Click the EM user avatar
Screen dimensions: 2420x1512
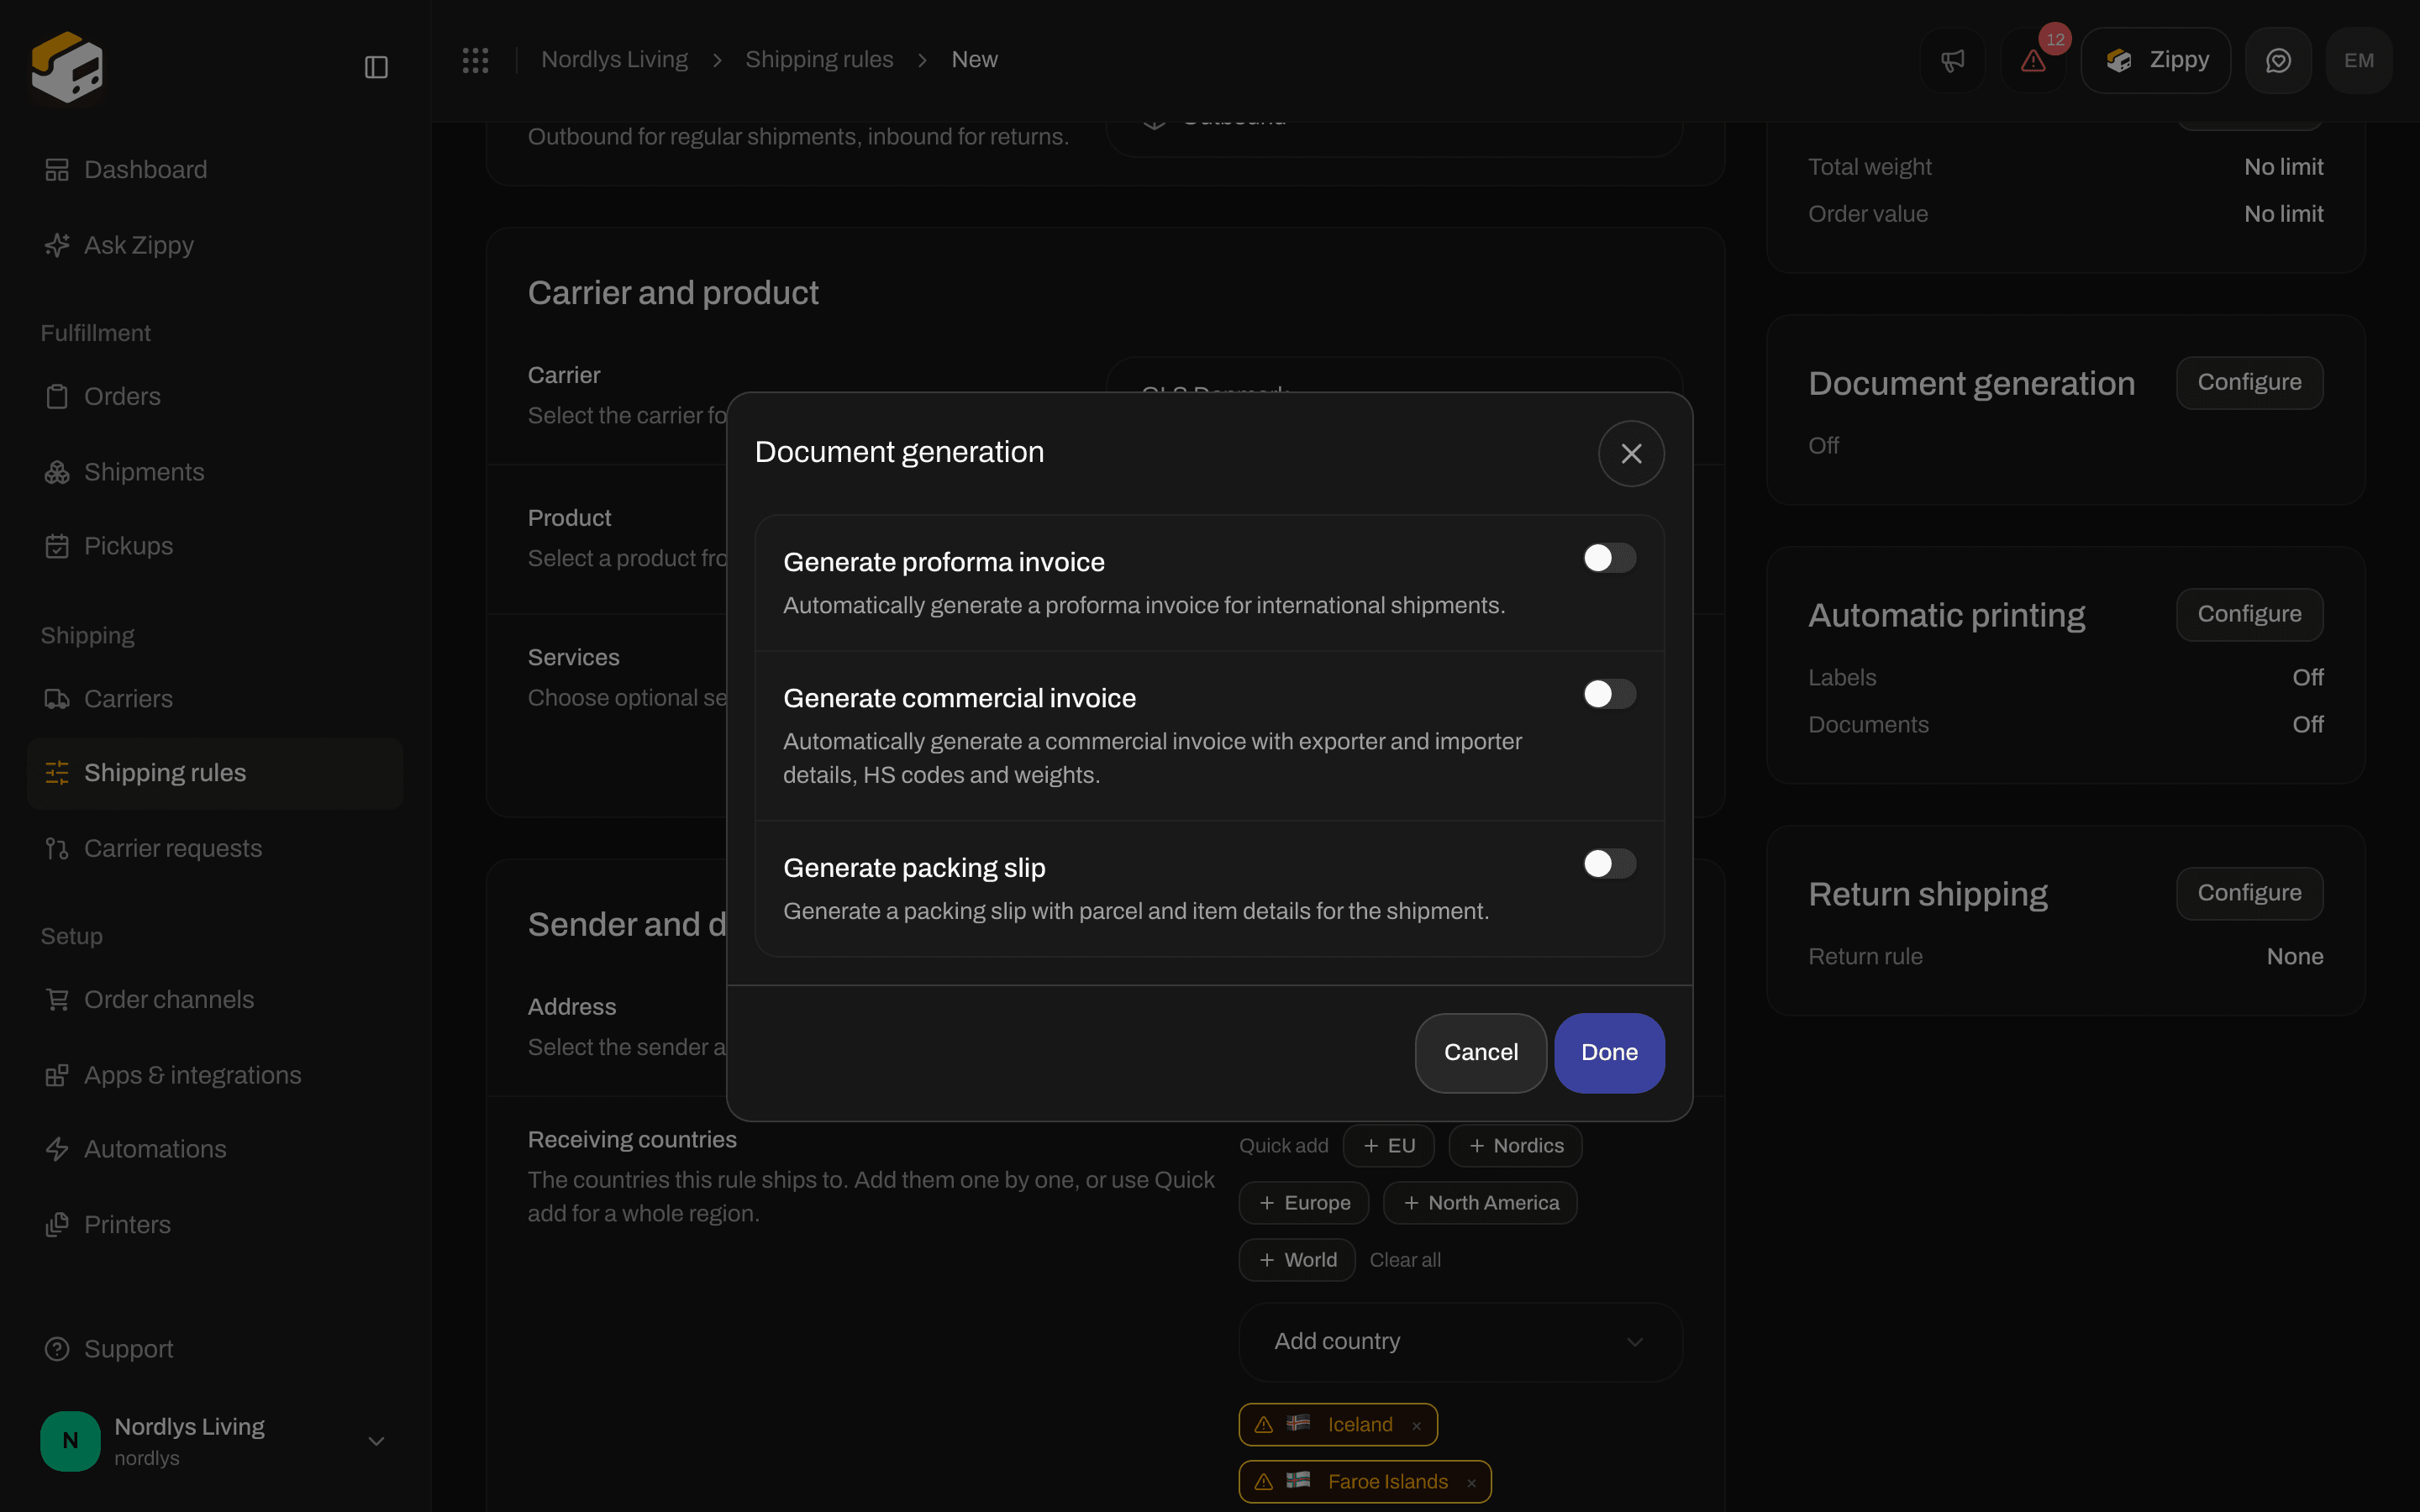coord(2359,60)
